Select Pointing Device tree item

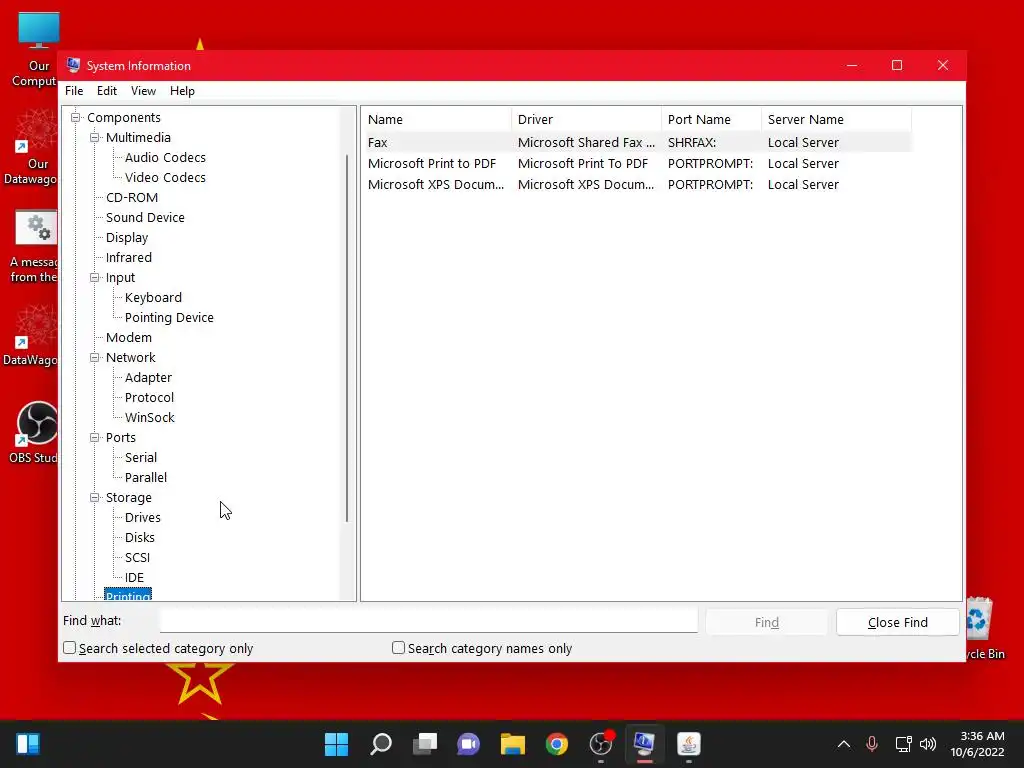(x=169, y=318)
